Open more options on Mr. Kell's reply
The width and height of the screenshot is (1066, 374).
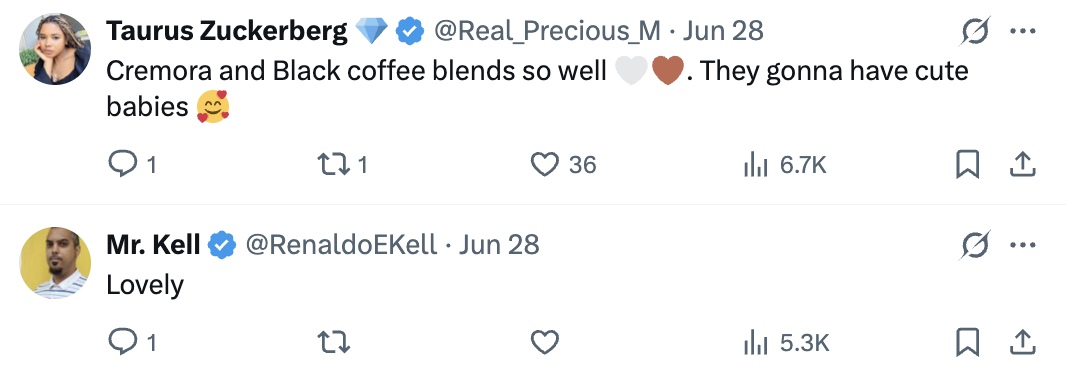pos(1023,245)
